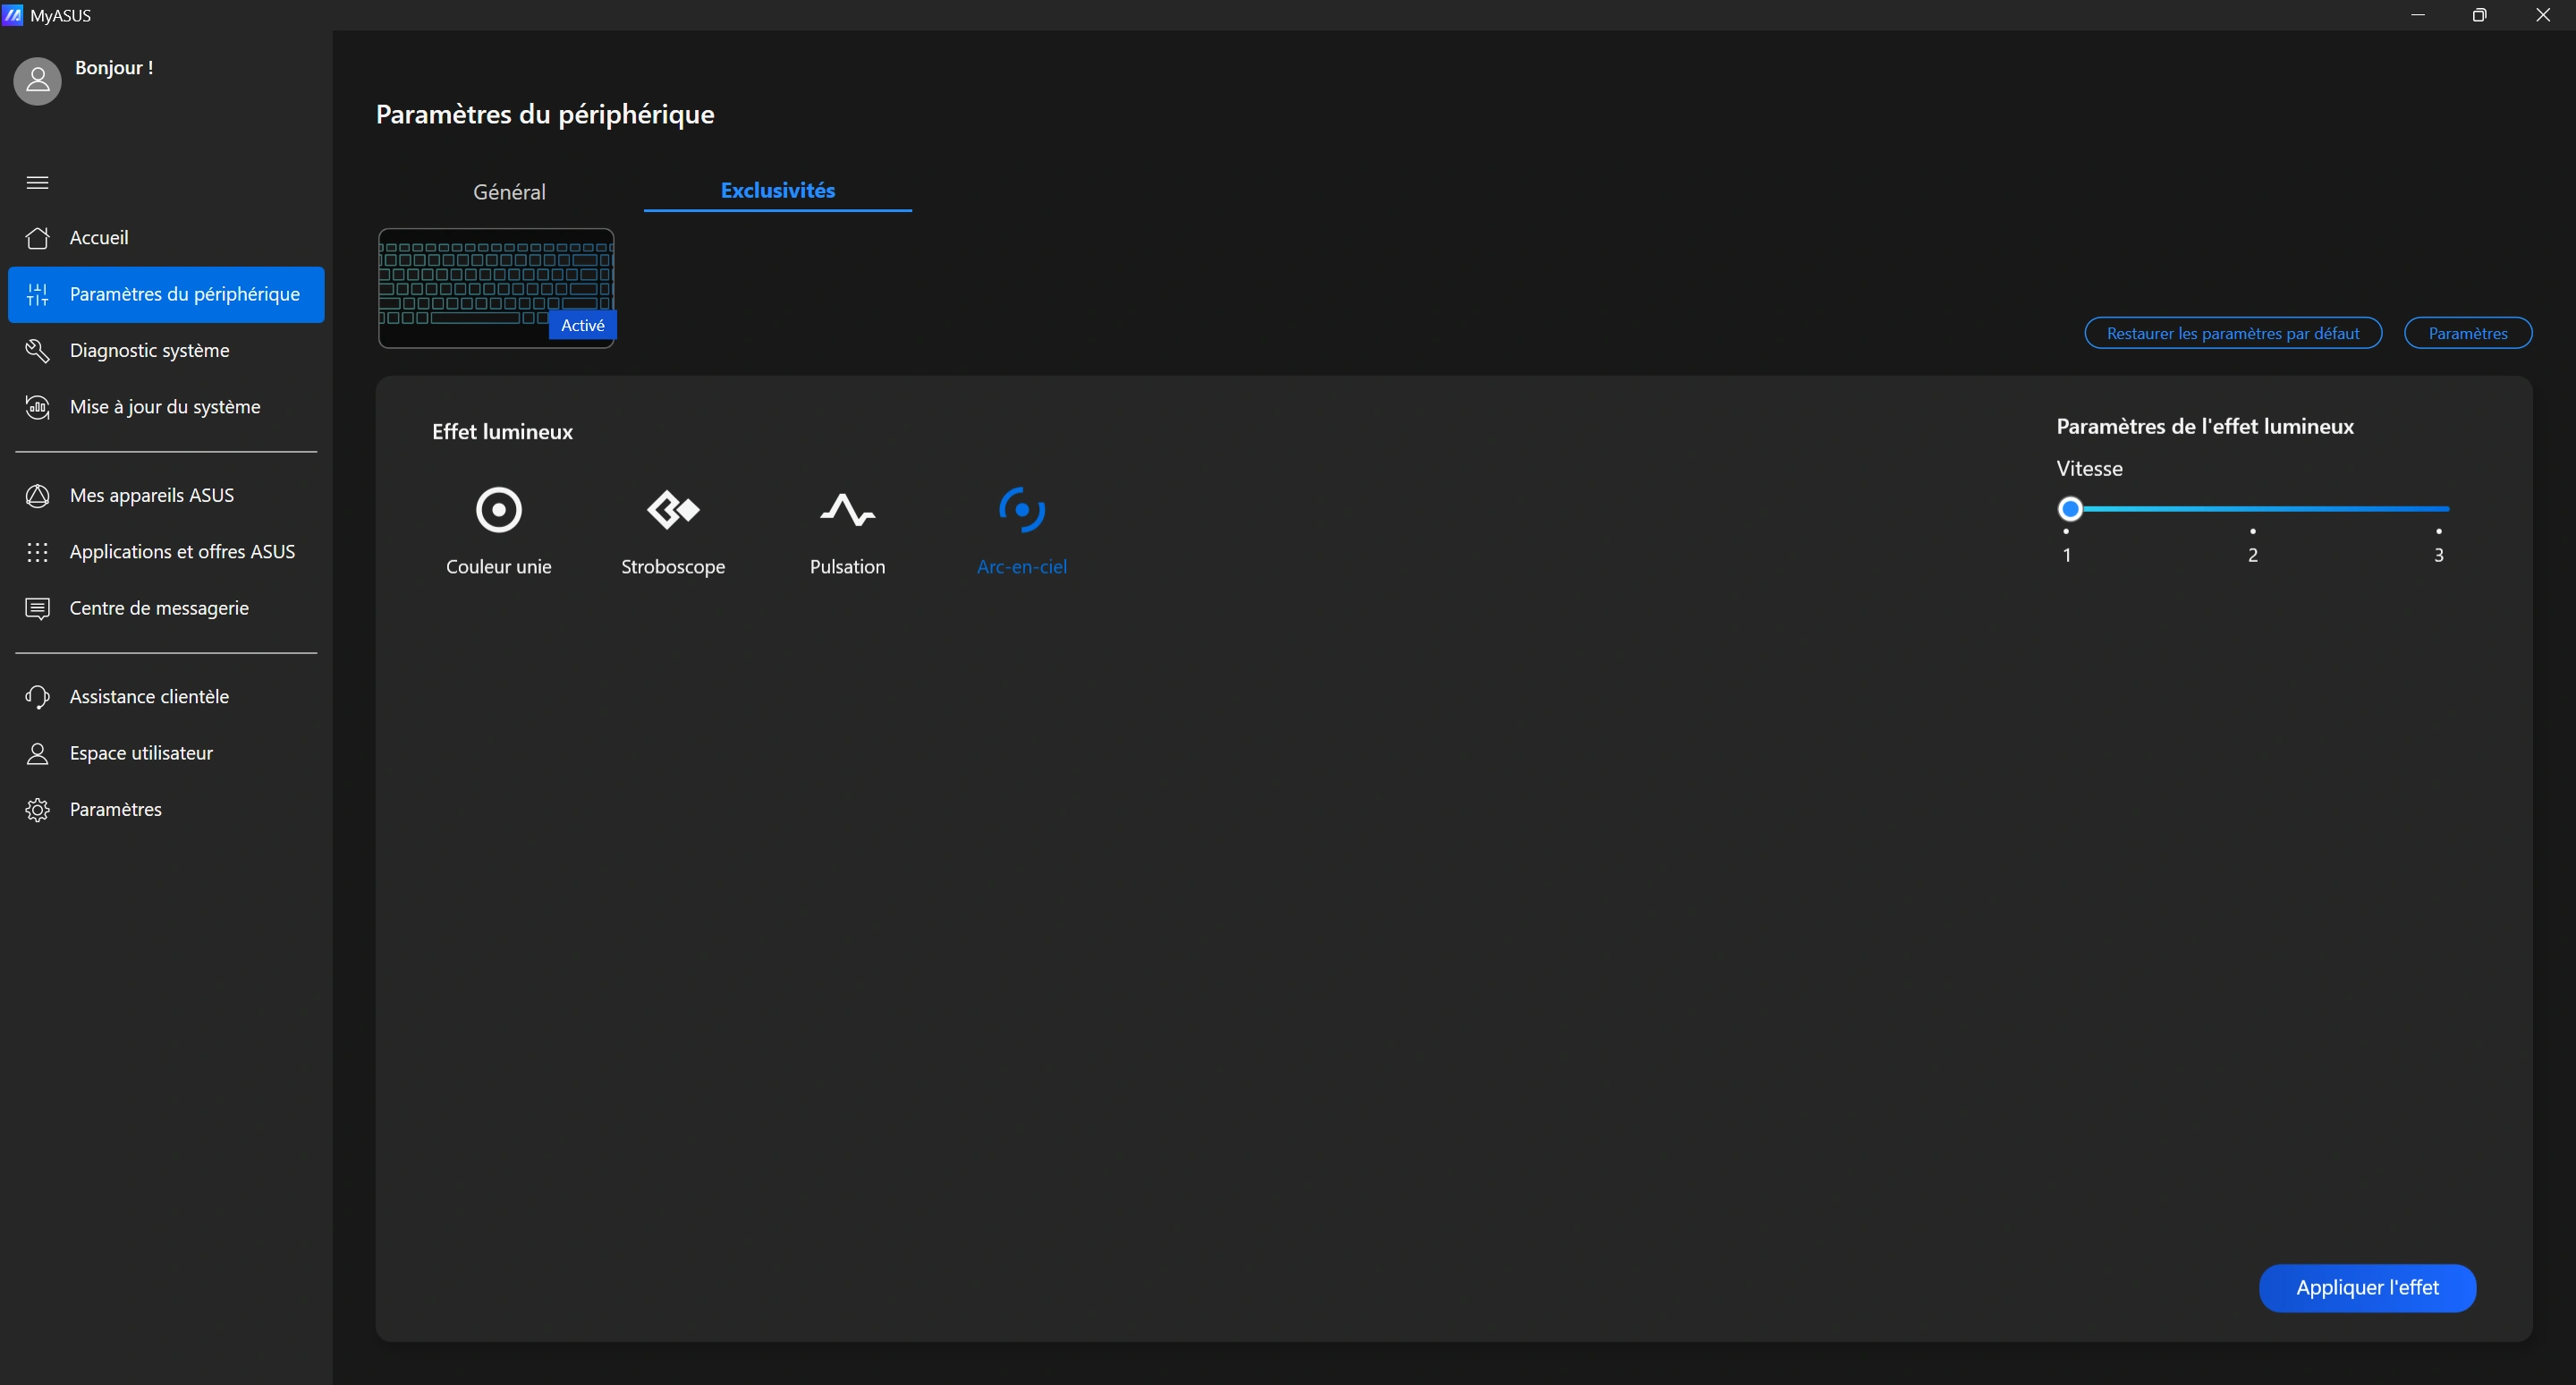Click the MyASUS logo in title bar

(x=13, y=15)
